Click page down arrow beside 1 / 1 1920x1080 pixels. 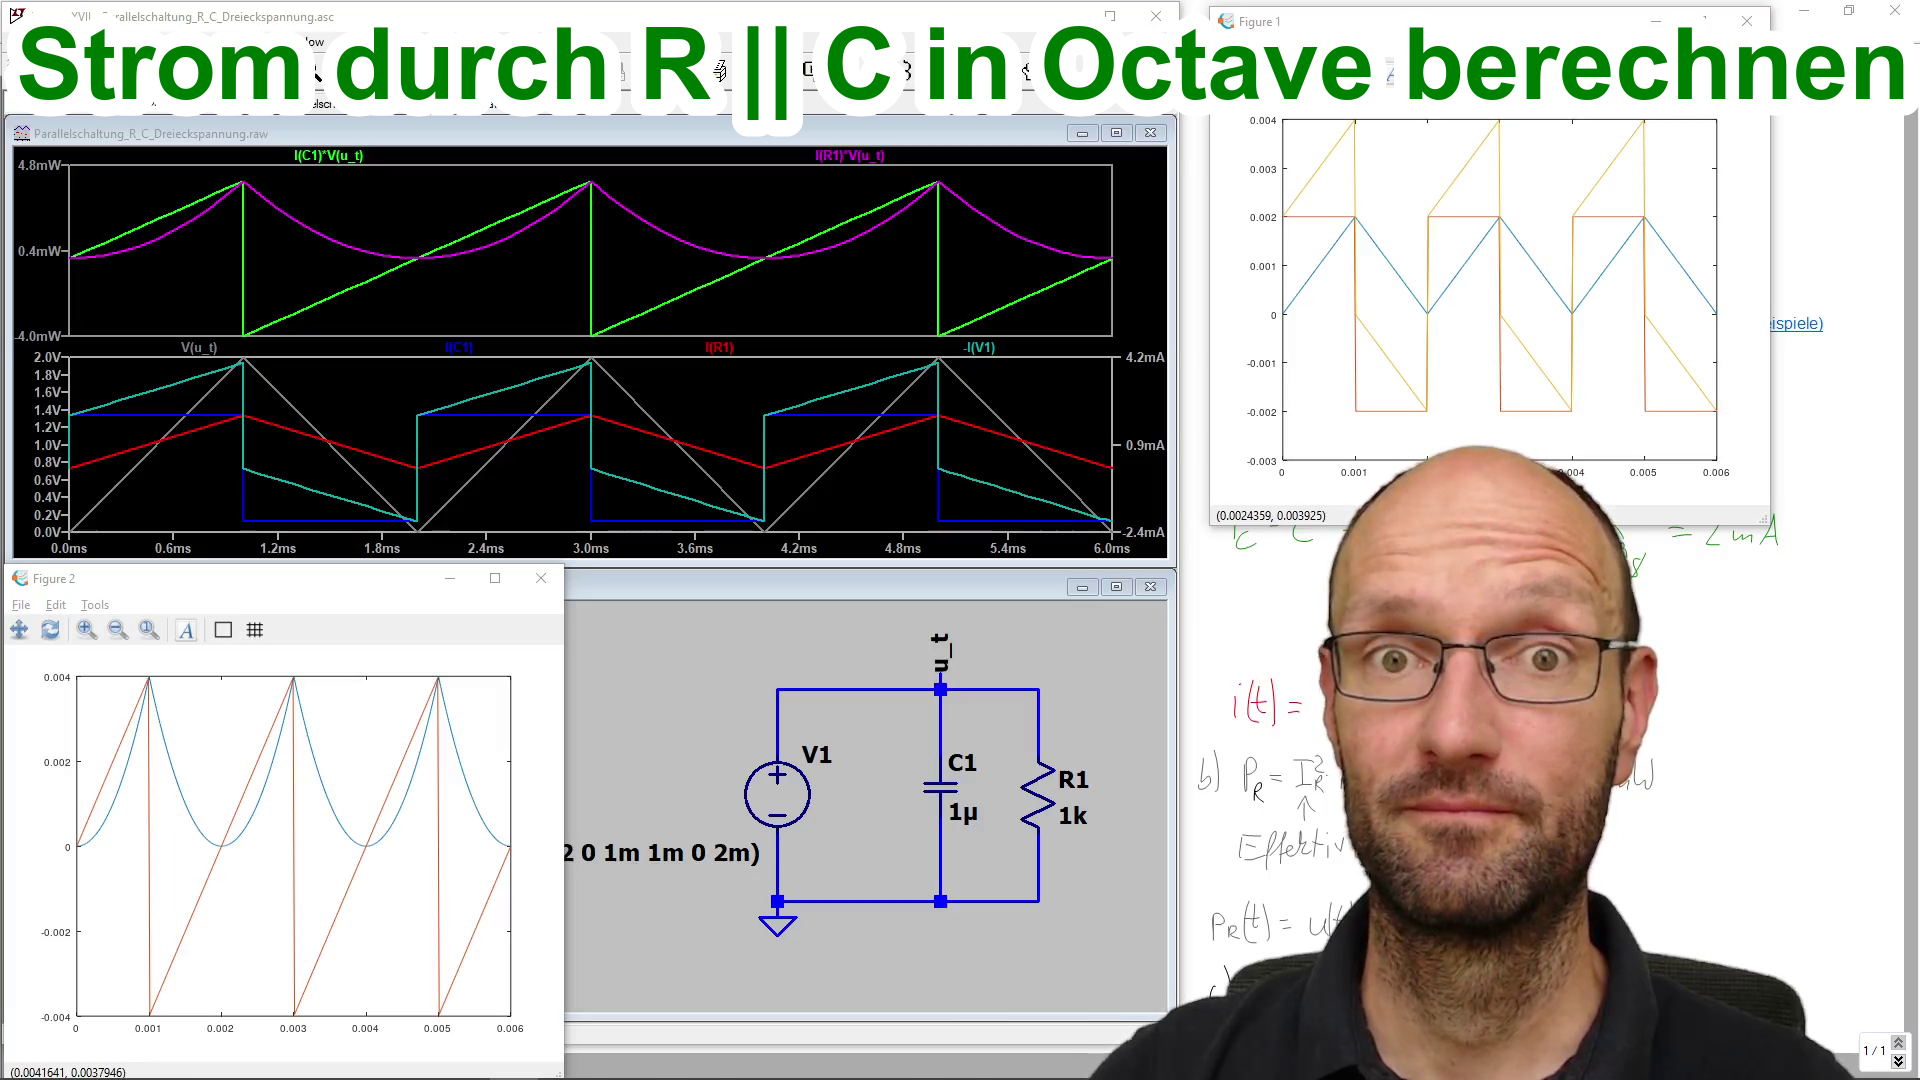[1898, 1061]
